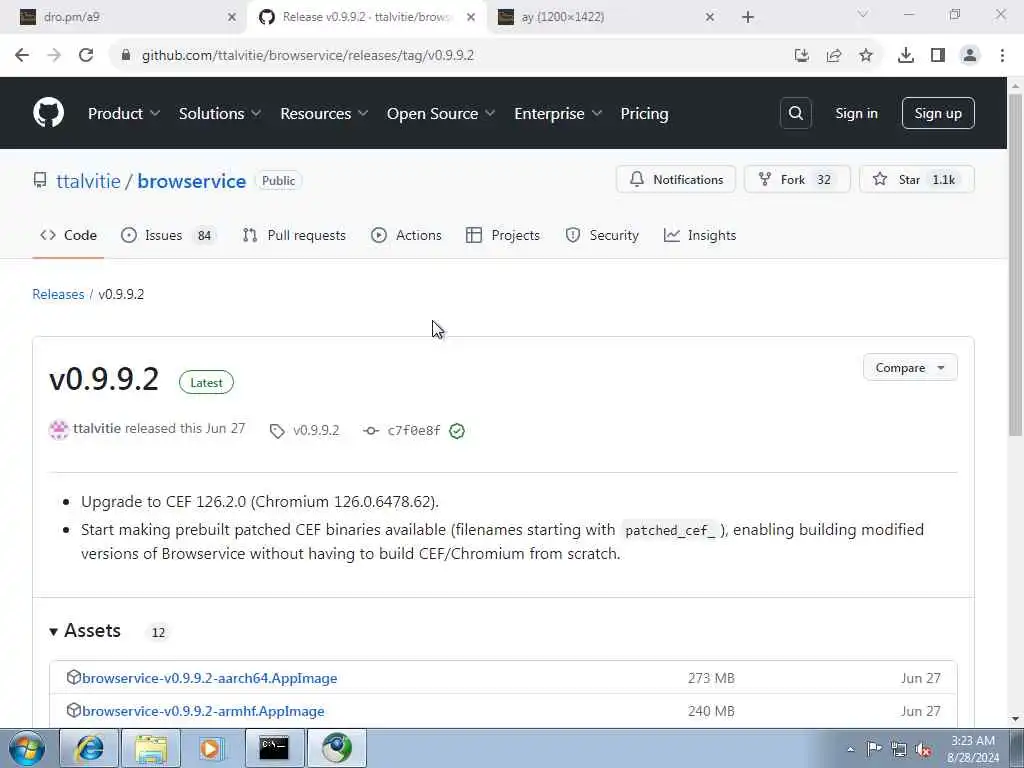This screenshot has width=1024, height=768.
Task: Select the Code tab
Action: (x=69, y=235)
